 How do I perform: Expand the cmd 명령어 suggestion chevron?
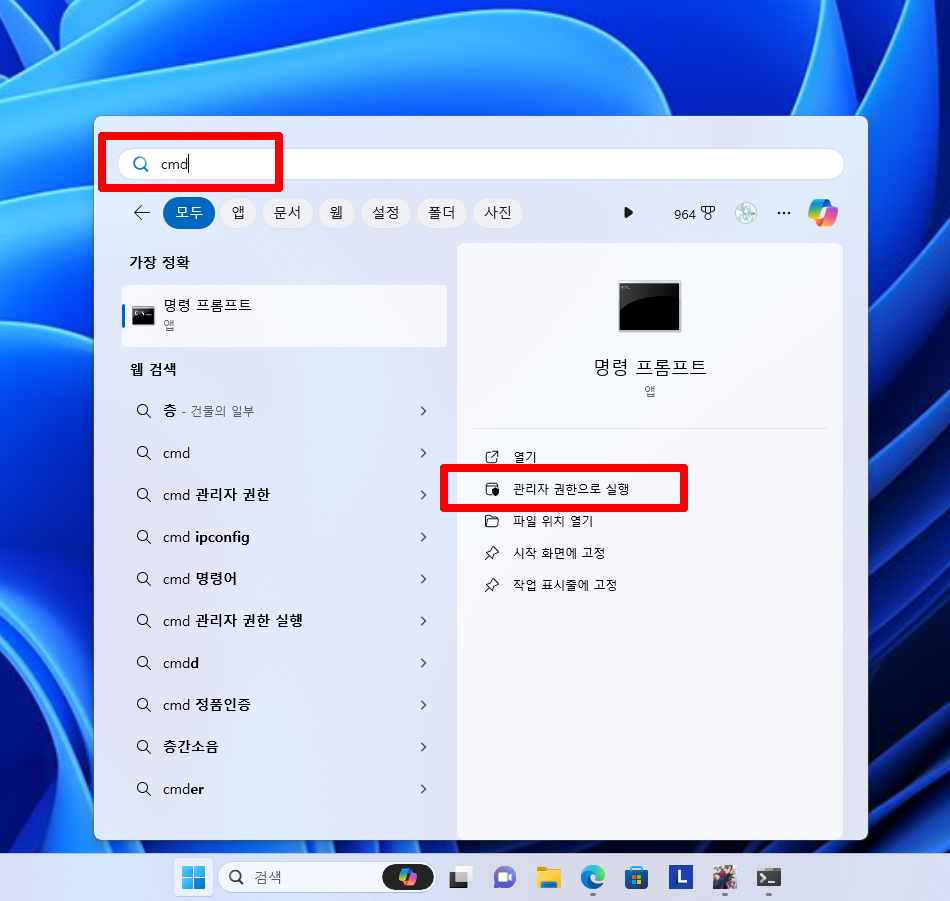[424, 579]
